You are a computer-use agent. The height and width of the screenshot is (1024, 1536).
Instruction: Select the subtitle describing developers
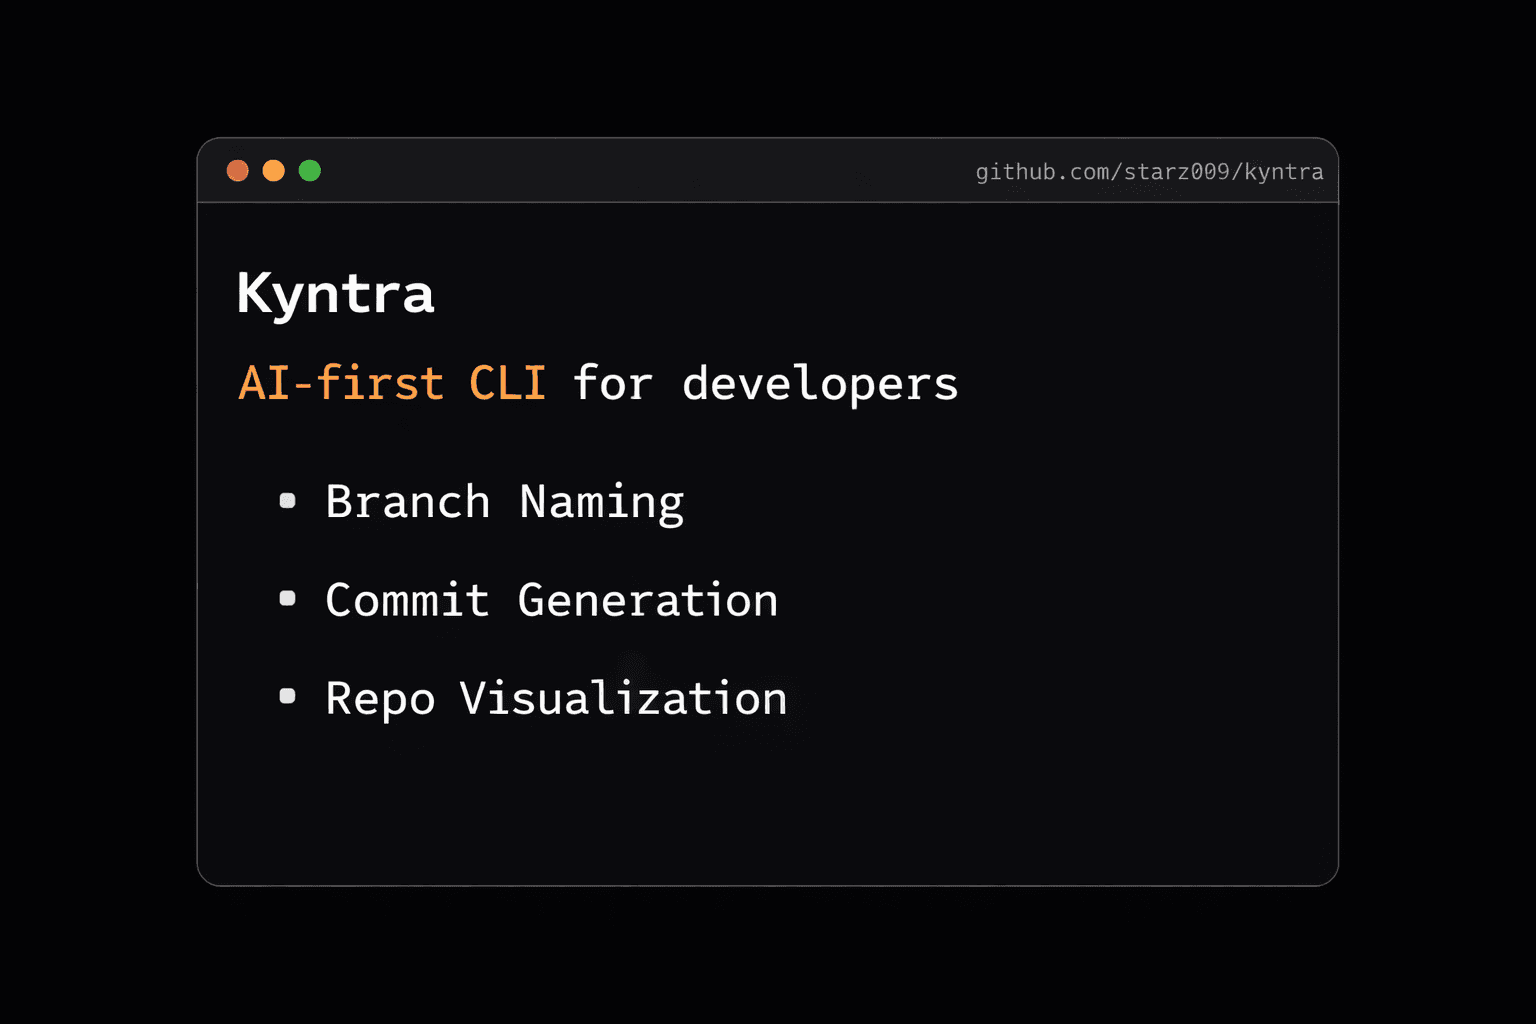click(x=597, y=383)
